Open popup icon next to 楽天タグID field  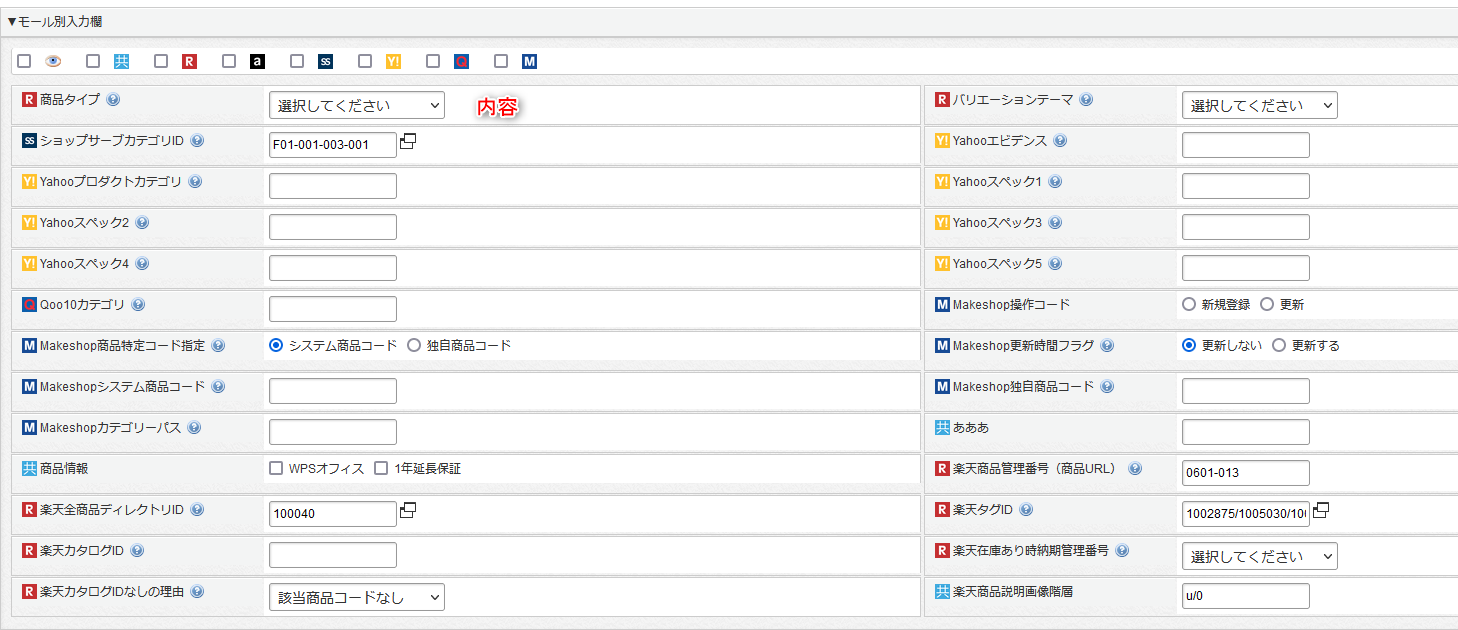click(x=1321, y=510)
